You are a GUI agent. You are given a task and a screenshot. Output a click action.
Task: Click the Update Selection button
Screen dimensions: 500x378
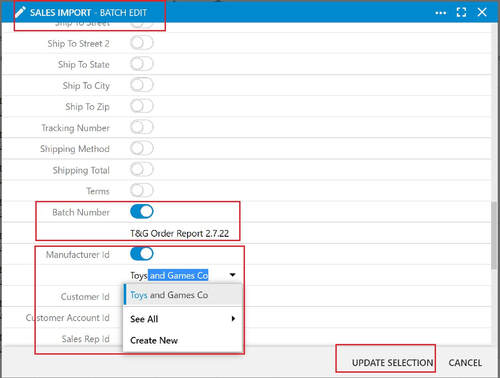(392, 363)
